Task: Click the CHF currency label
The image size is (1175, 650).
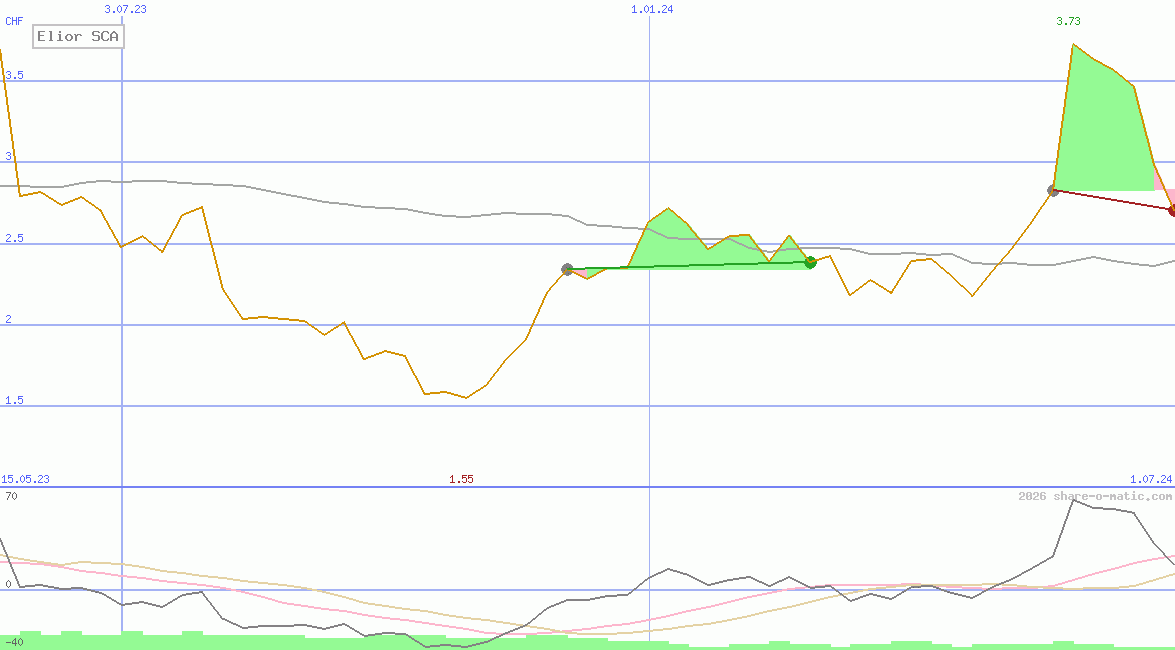Action: point(14,21)
